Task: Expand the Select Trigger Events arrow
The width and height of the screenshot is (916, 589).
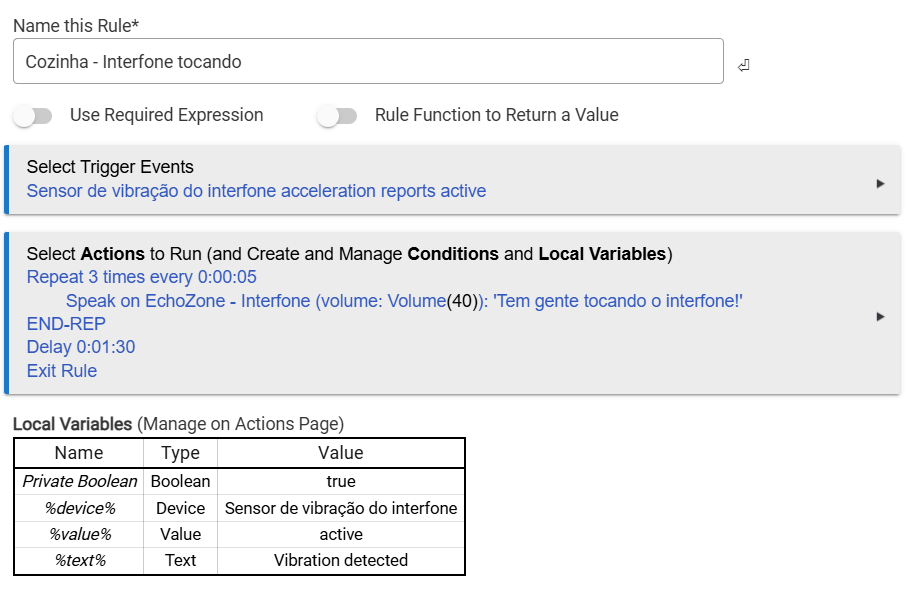Action: pyautogui.click(x=880, y=183)
